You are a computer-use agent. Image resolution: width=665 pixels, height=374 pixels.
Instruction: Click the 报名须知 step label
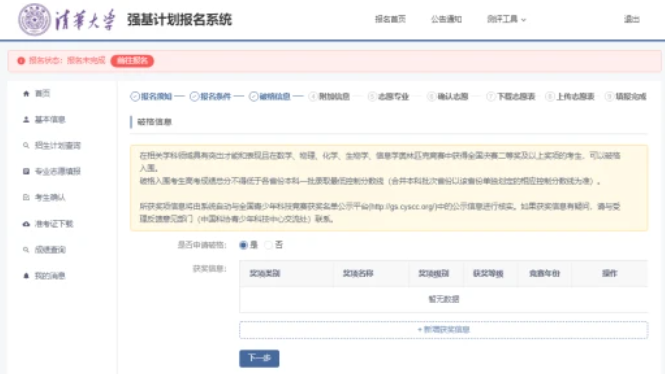click(x=156, y=97)
